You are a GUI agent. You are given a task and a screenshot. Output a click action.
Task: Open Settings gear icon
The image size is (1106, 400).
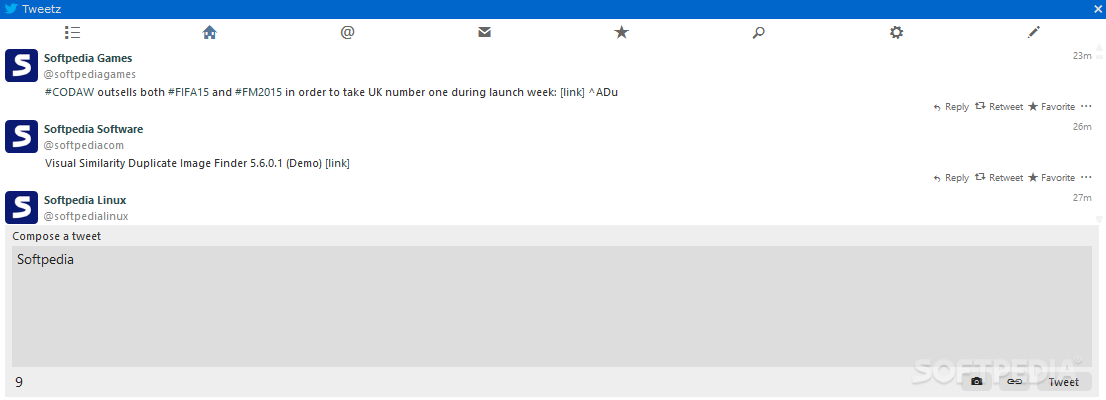pyautogui.click(x=896, y=32)
